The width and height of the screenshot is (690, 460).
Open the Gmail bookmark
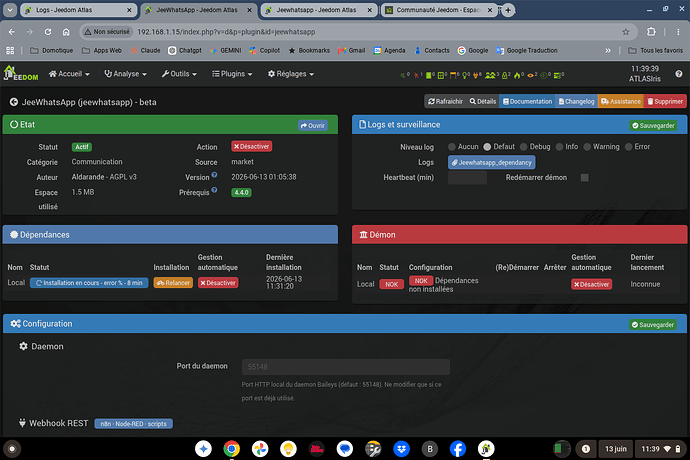coord(352,51)
